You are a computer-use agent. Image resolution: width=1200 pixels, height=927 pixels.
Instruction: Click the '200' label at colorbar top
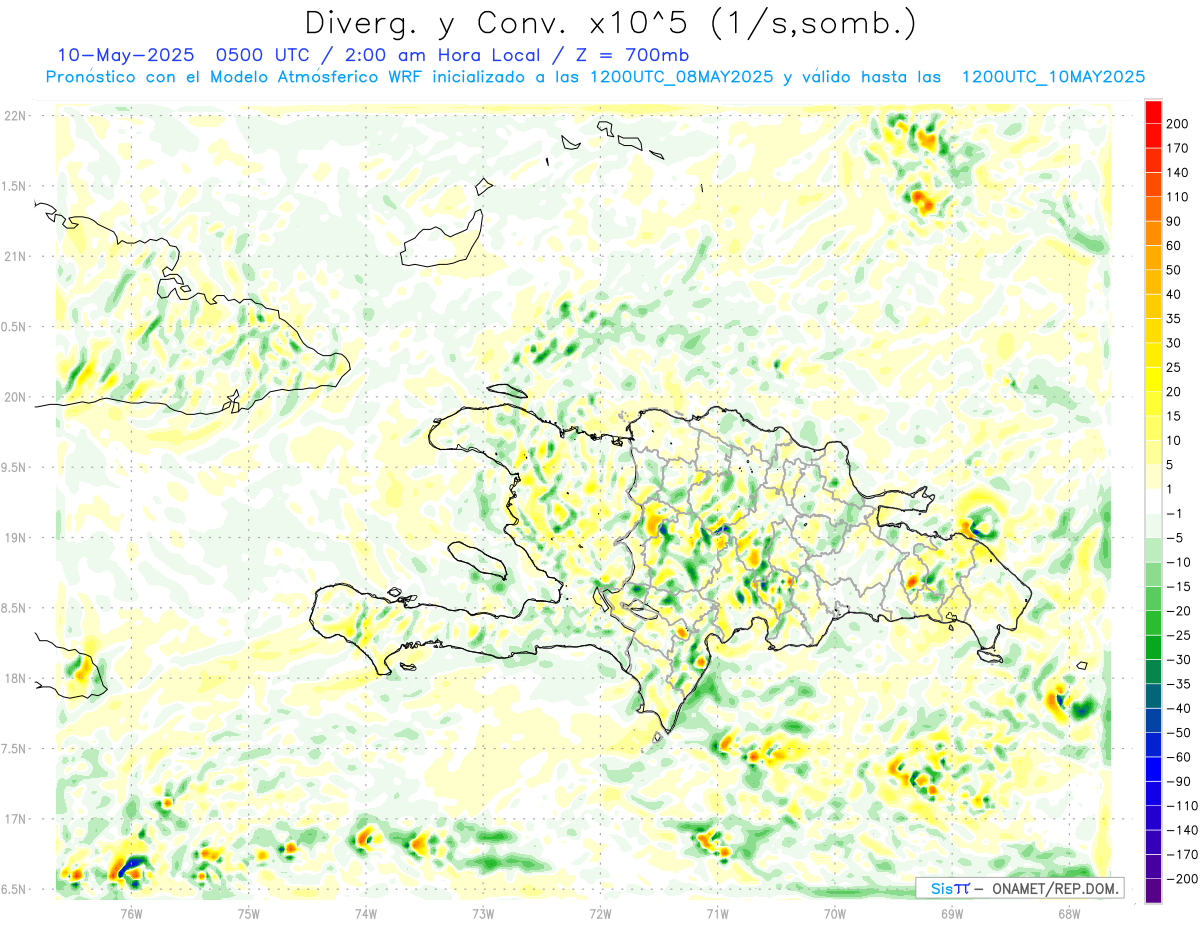[x=1177, y=122]
